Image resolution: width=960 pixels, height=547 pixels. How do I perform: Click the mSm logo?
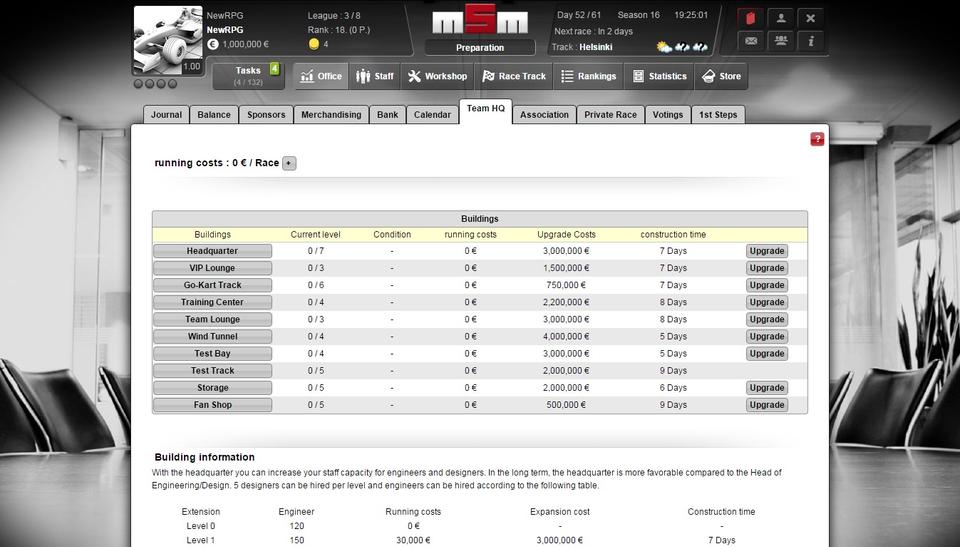point(480,20)
